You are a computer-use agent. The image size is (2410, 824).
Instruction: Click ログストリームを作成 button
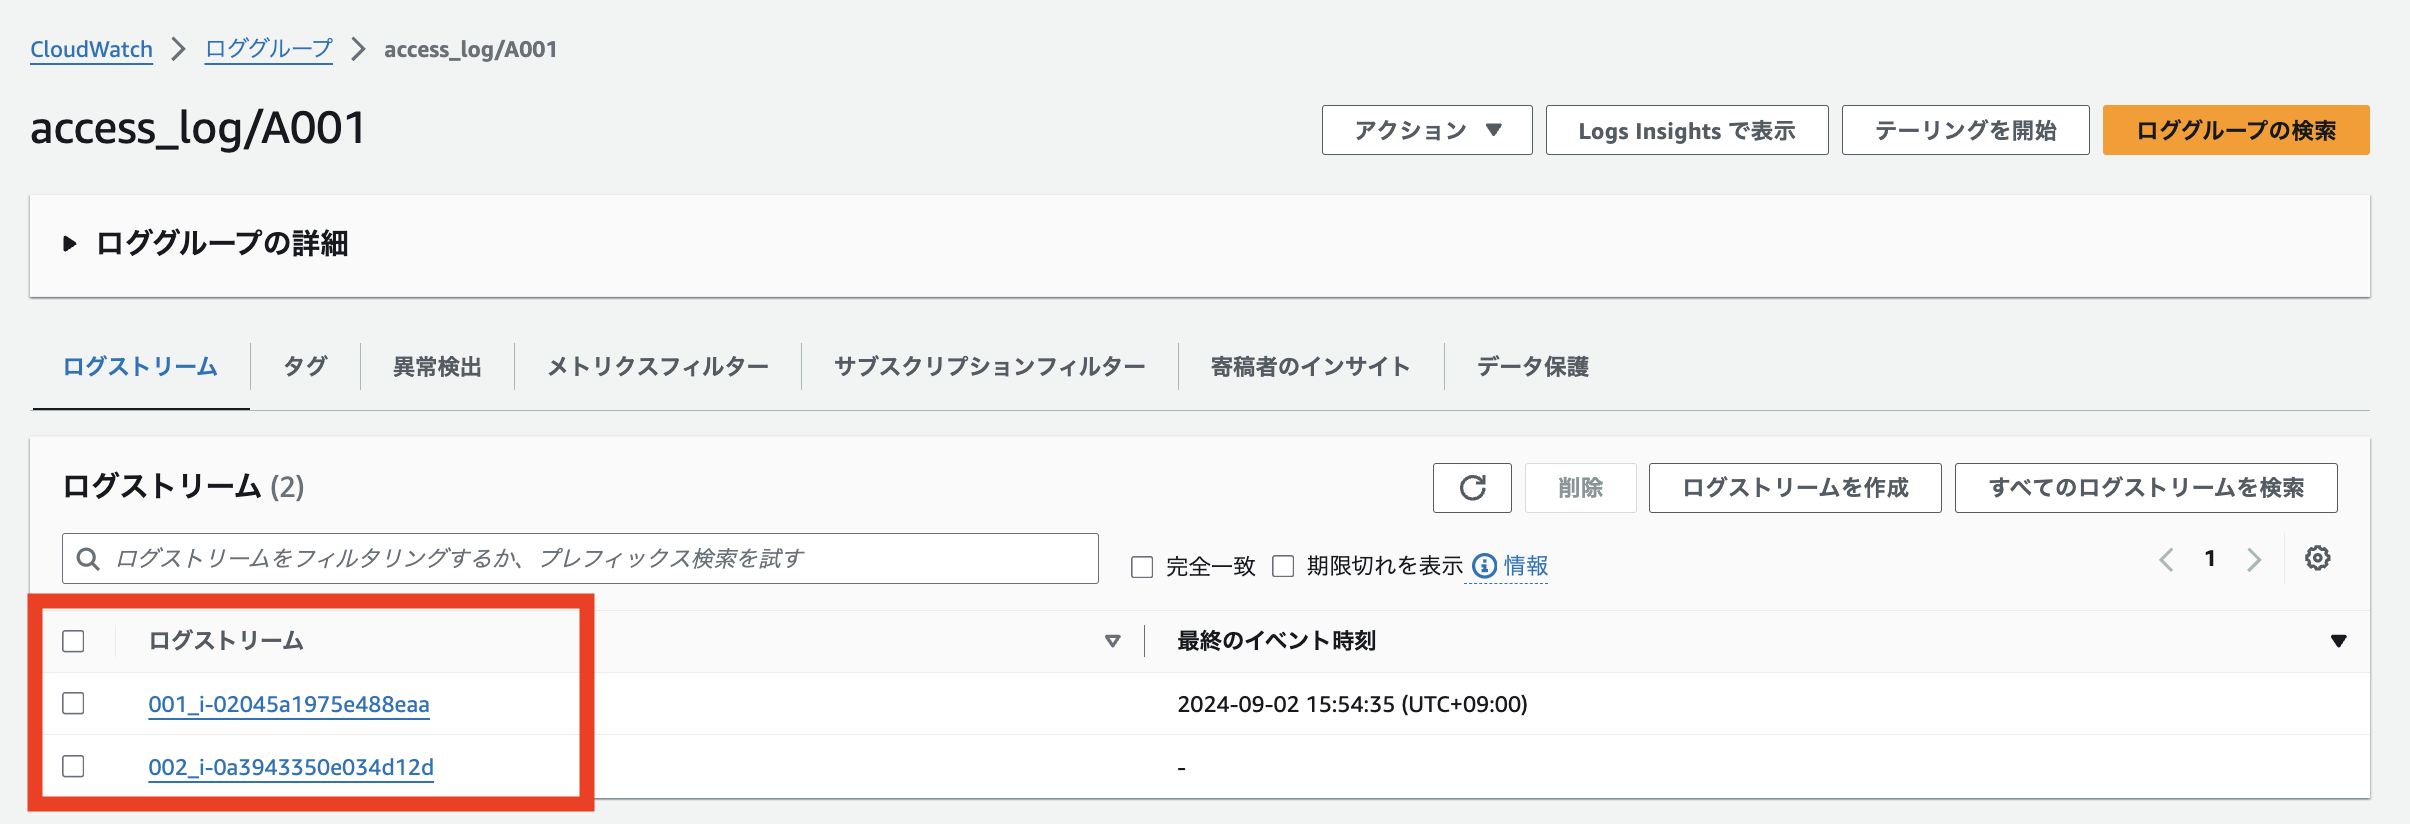coord(1795,488)
